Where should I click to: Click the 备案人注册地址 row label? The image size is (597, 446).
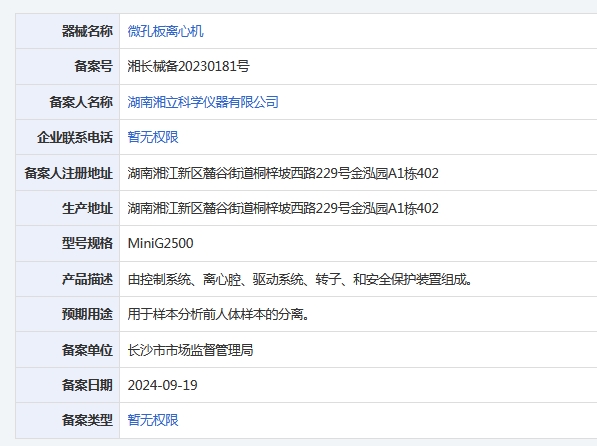[x=69, y=173]
